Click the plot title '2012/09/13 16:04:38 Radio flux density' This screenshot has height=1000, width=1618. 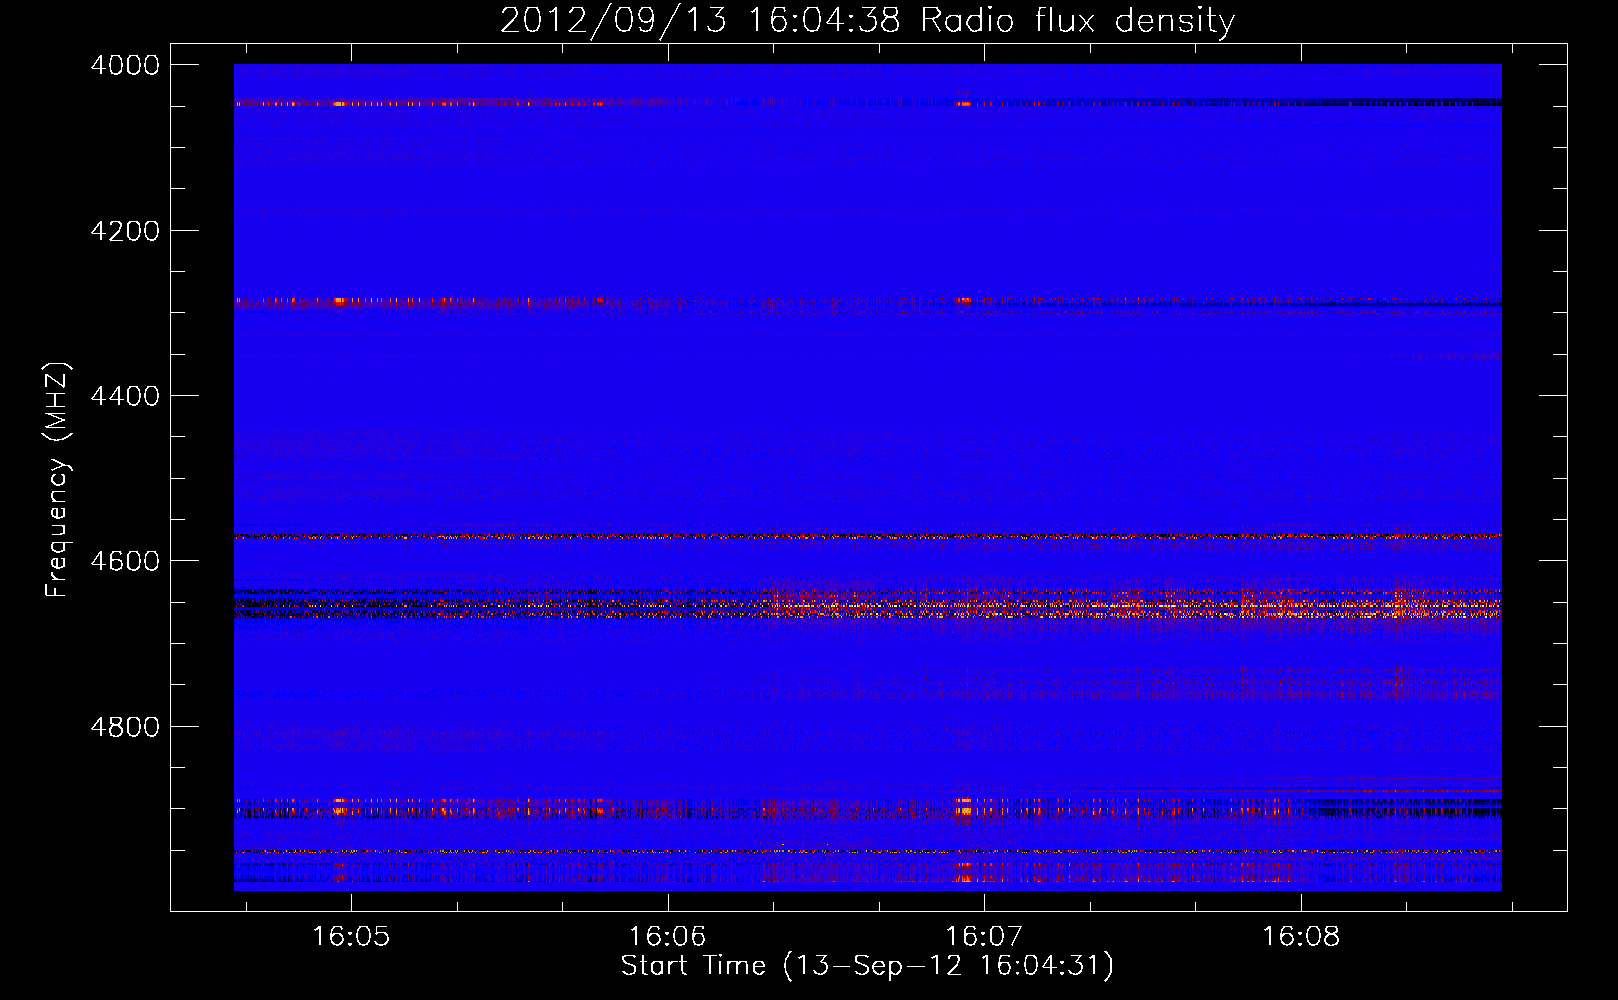[x=867, y=20]
